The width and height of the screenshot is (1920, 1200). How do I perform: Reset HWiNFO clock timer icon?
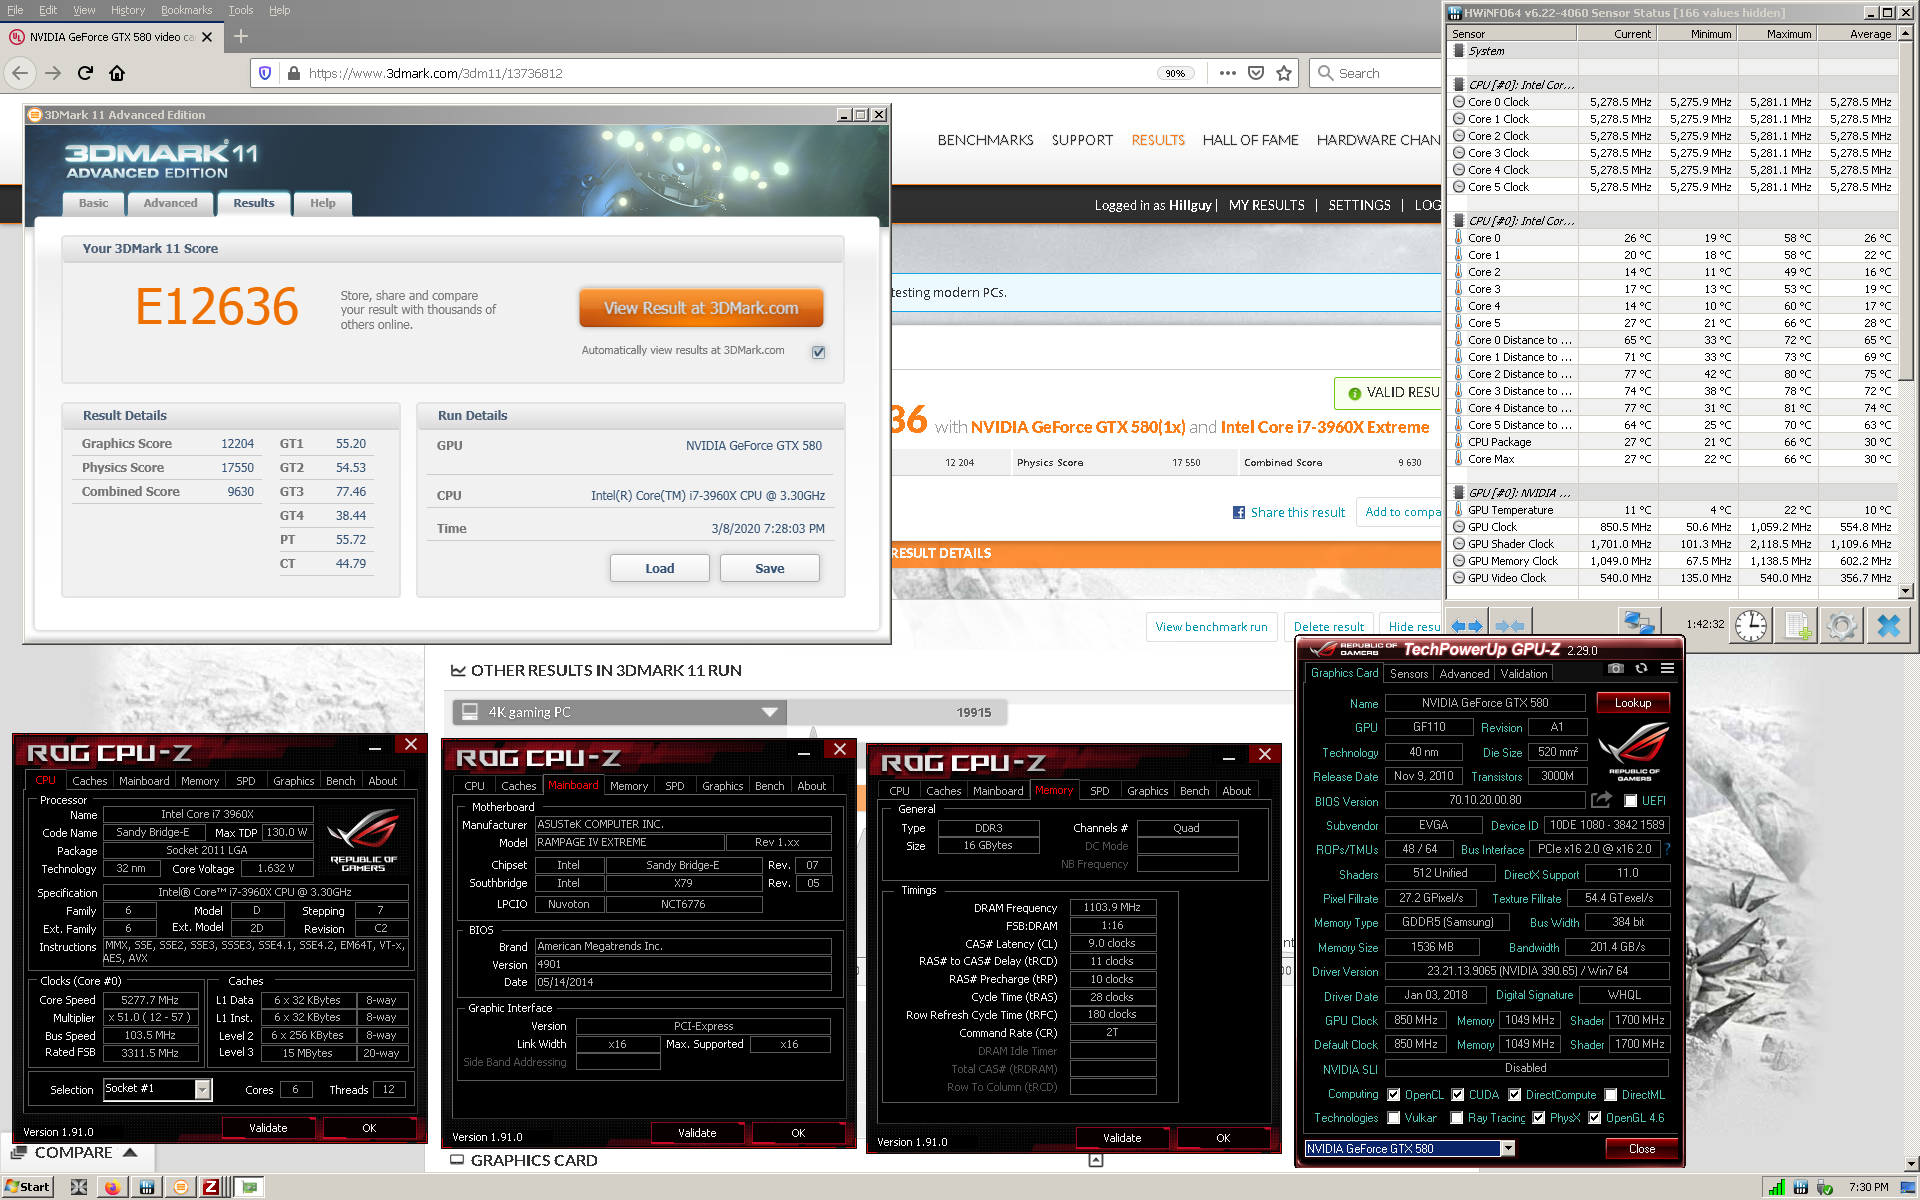[1750, 625]
